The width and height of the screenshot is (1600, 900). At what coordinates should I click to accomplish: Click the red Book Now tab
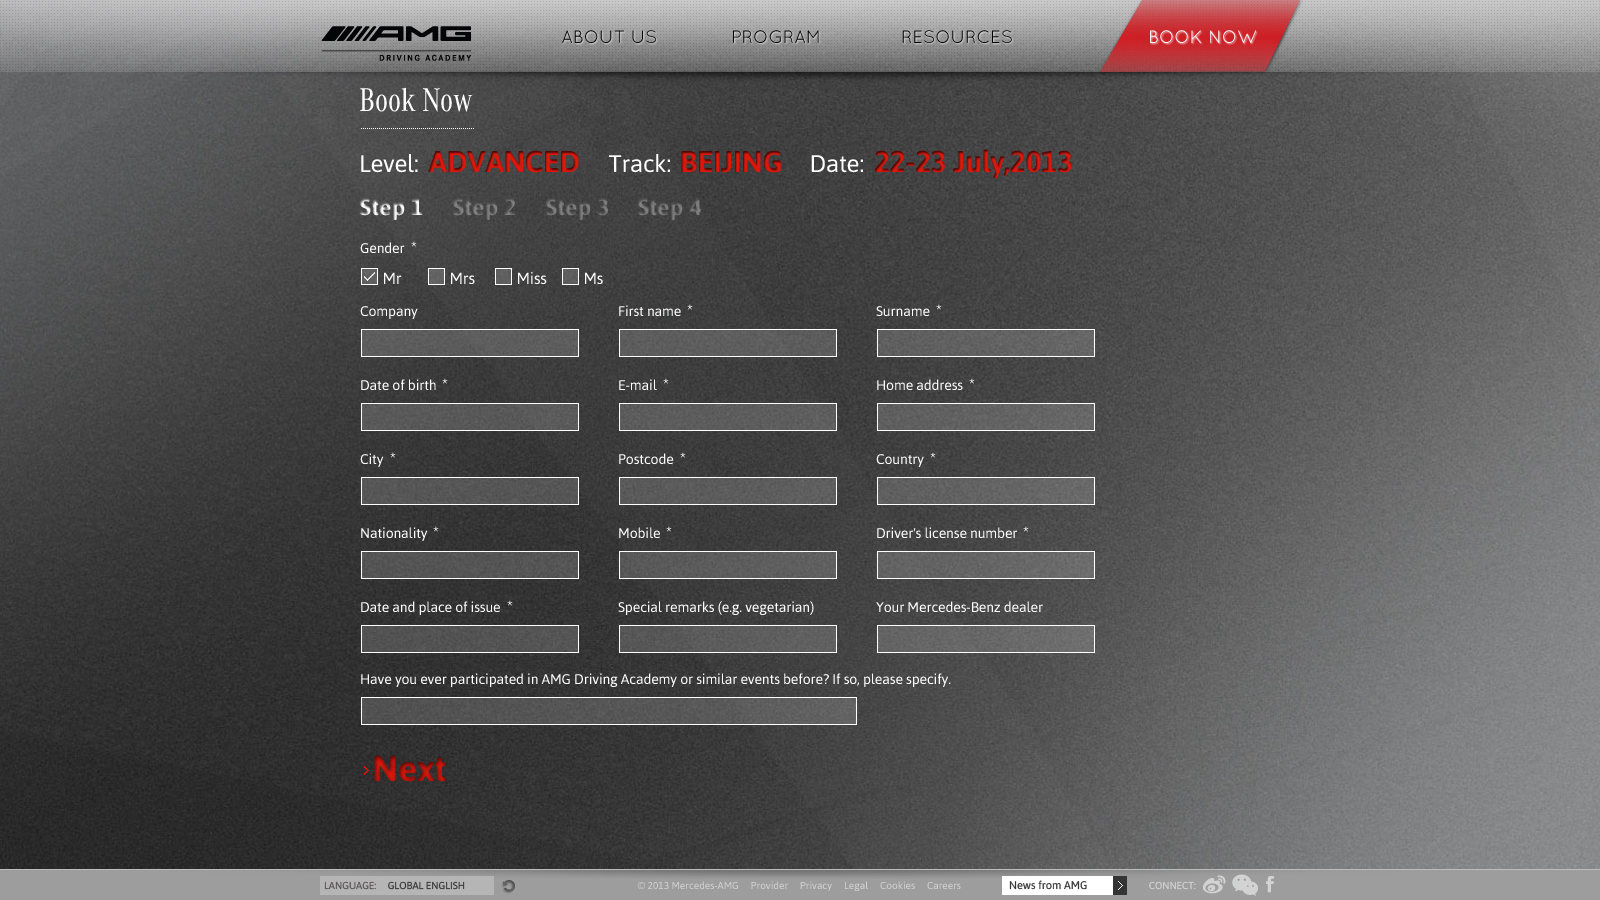pyautogui.click(x=1201, y=36)
